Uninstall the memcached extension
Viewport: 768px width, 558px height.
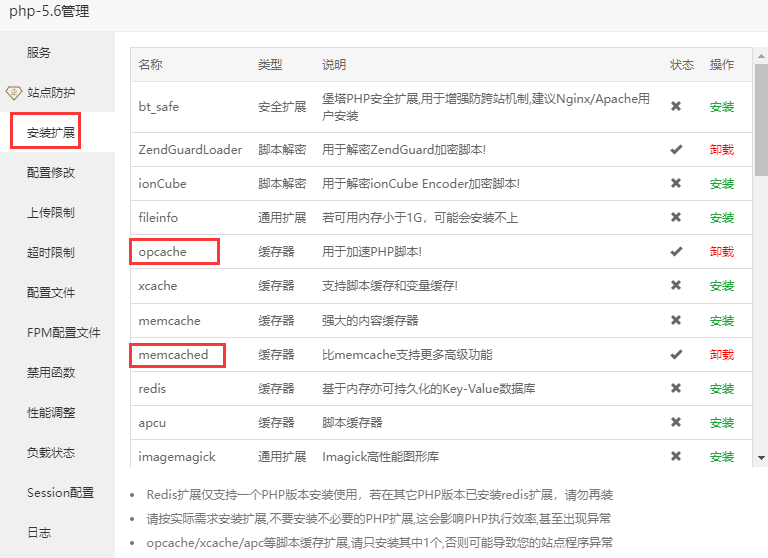[722, 355]
